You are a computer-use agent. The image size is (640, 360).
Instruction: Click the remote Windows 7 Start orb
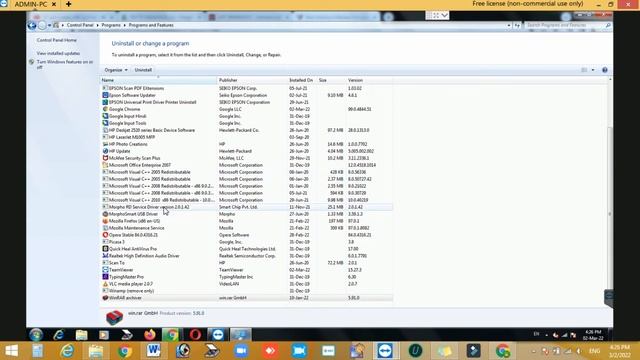(x=36, y=335)
